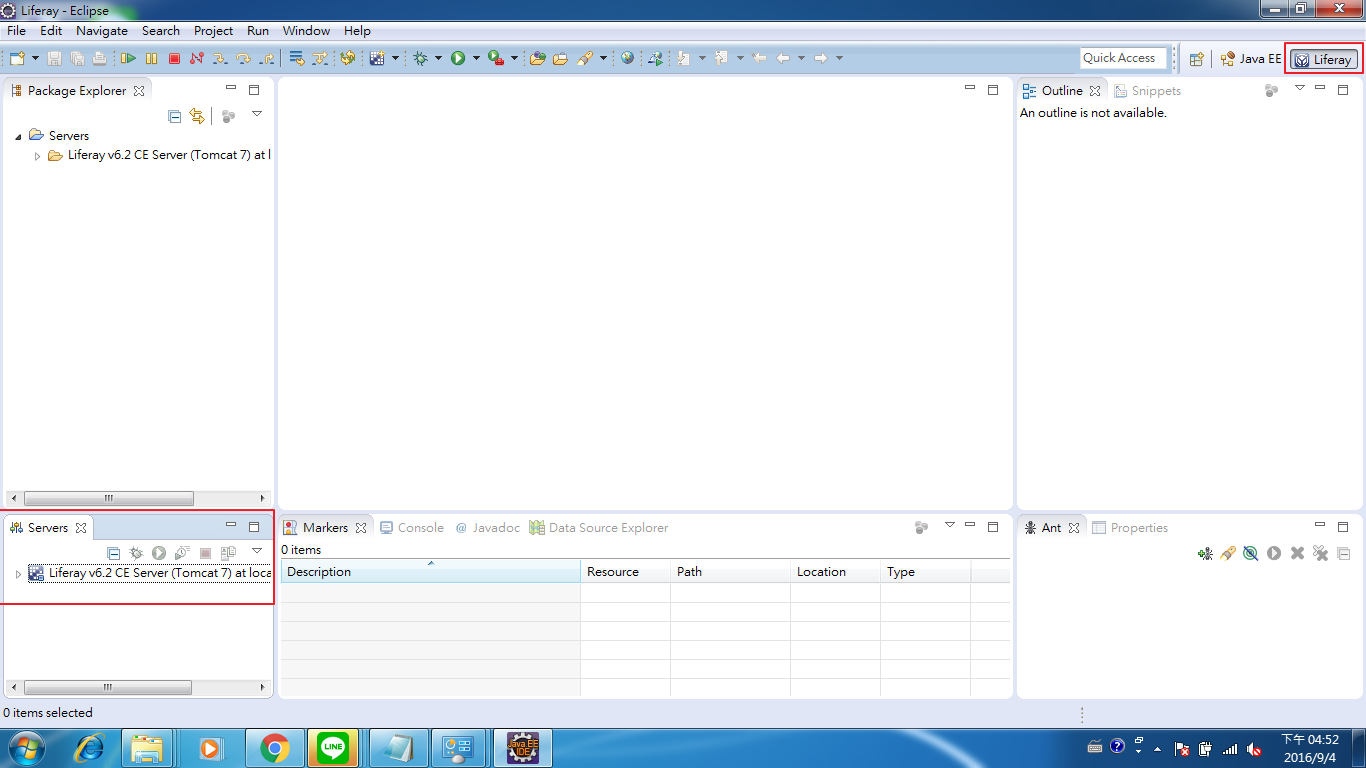Switch to the Data Source Explorer tab
The width and height of the screenshot is (1366, 768).
599,528
